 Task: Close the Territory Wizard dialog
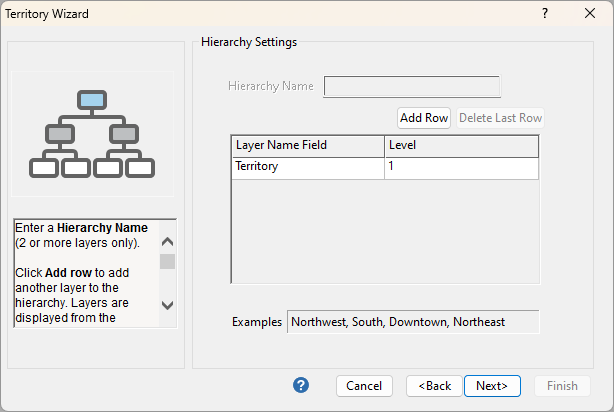tap(590, 14)
